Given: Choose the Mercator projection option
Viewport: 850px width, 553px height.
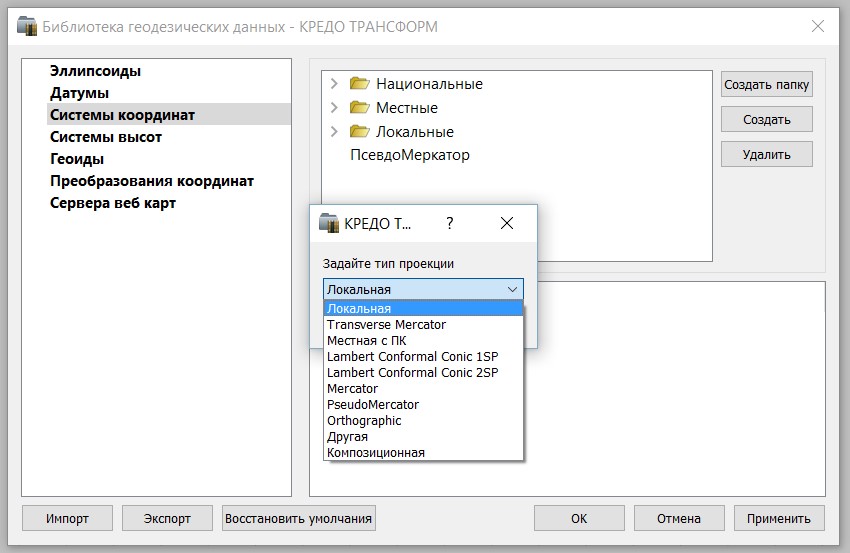Looking at the screenshot, I should click(x=423, y=389).
